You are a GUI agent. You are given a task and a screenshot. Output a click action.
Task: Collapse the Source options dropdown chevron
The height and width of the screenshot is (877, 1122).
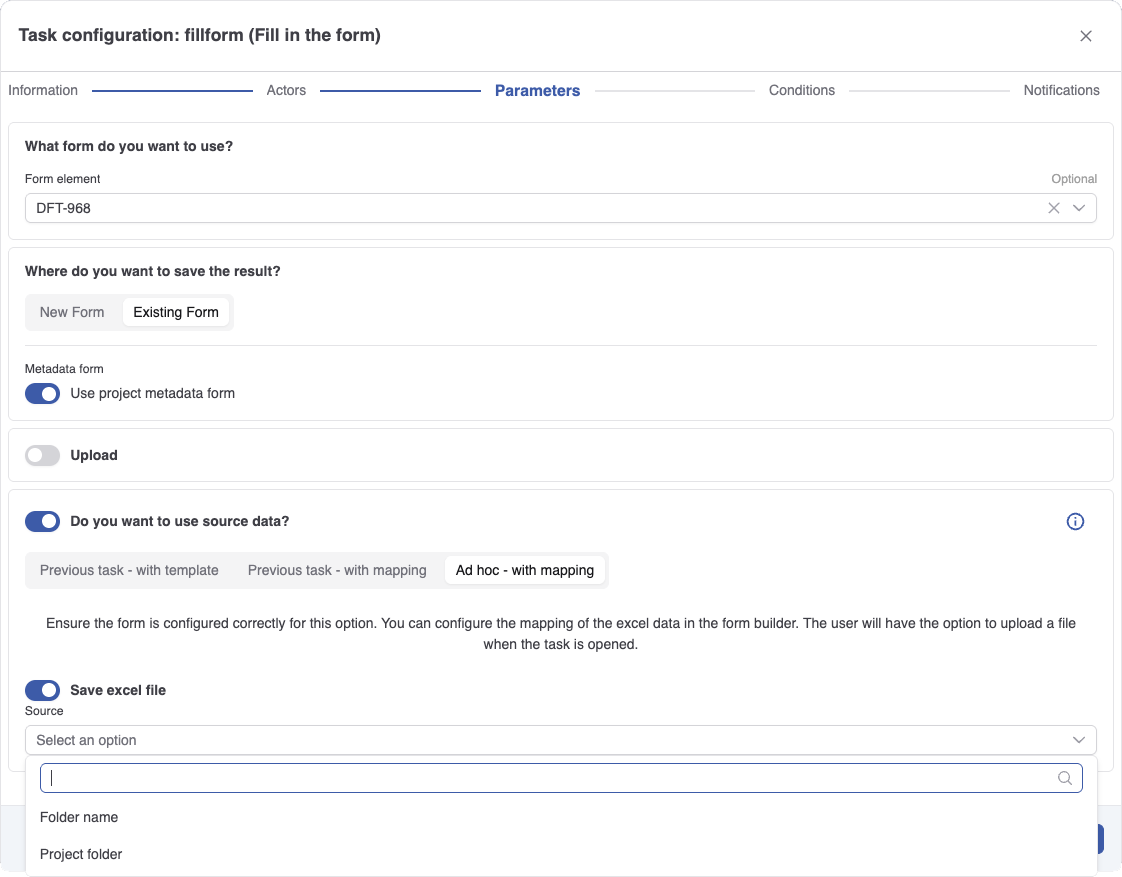(1079, 740)
